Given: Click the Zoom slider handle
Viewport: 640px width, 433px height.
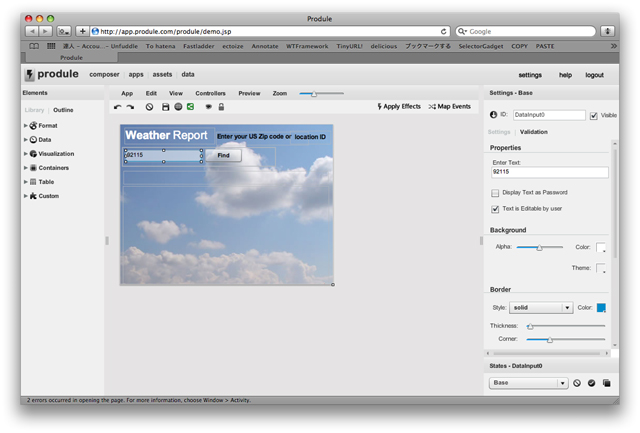Looking at the screenshot, I should [x=314, y=94].
